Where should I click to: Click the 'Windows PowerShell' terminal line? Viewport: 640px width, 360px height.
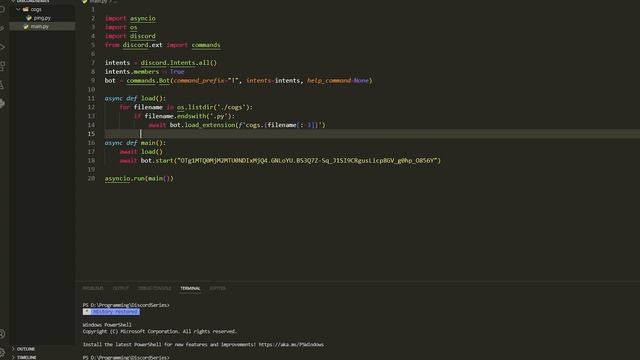click(107, 325)
